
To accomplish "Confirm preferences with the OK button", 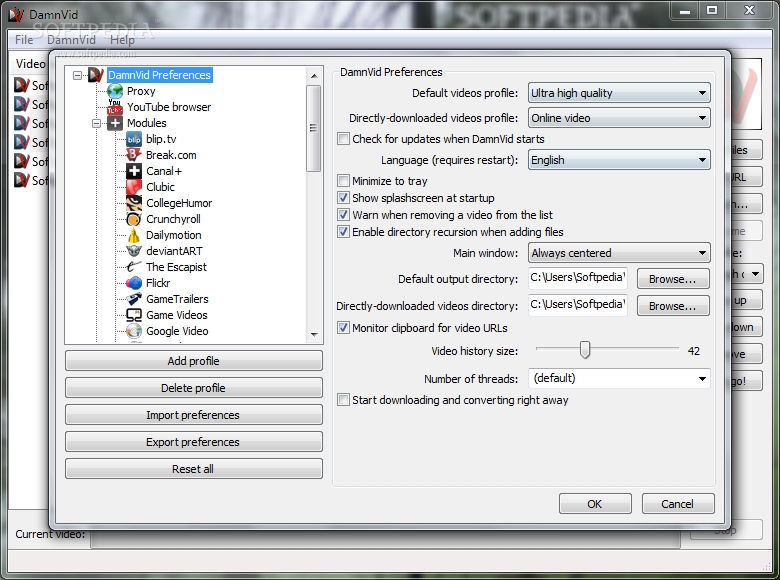I will 595,504.
